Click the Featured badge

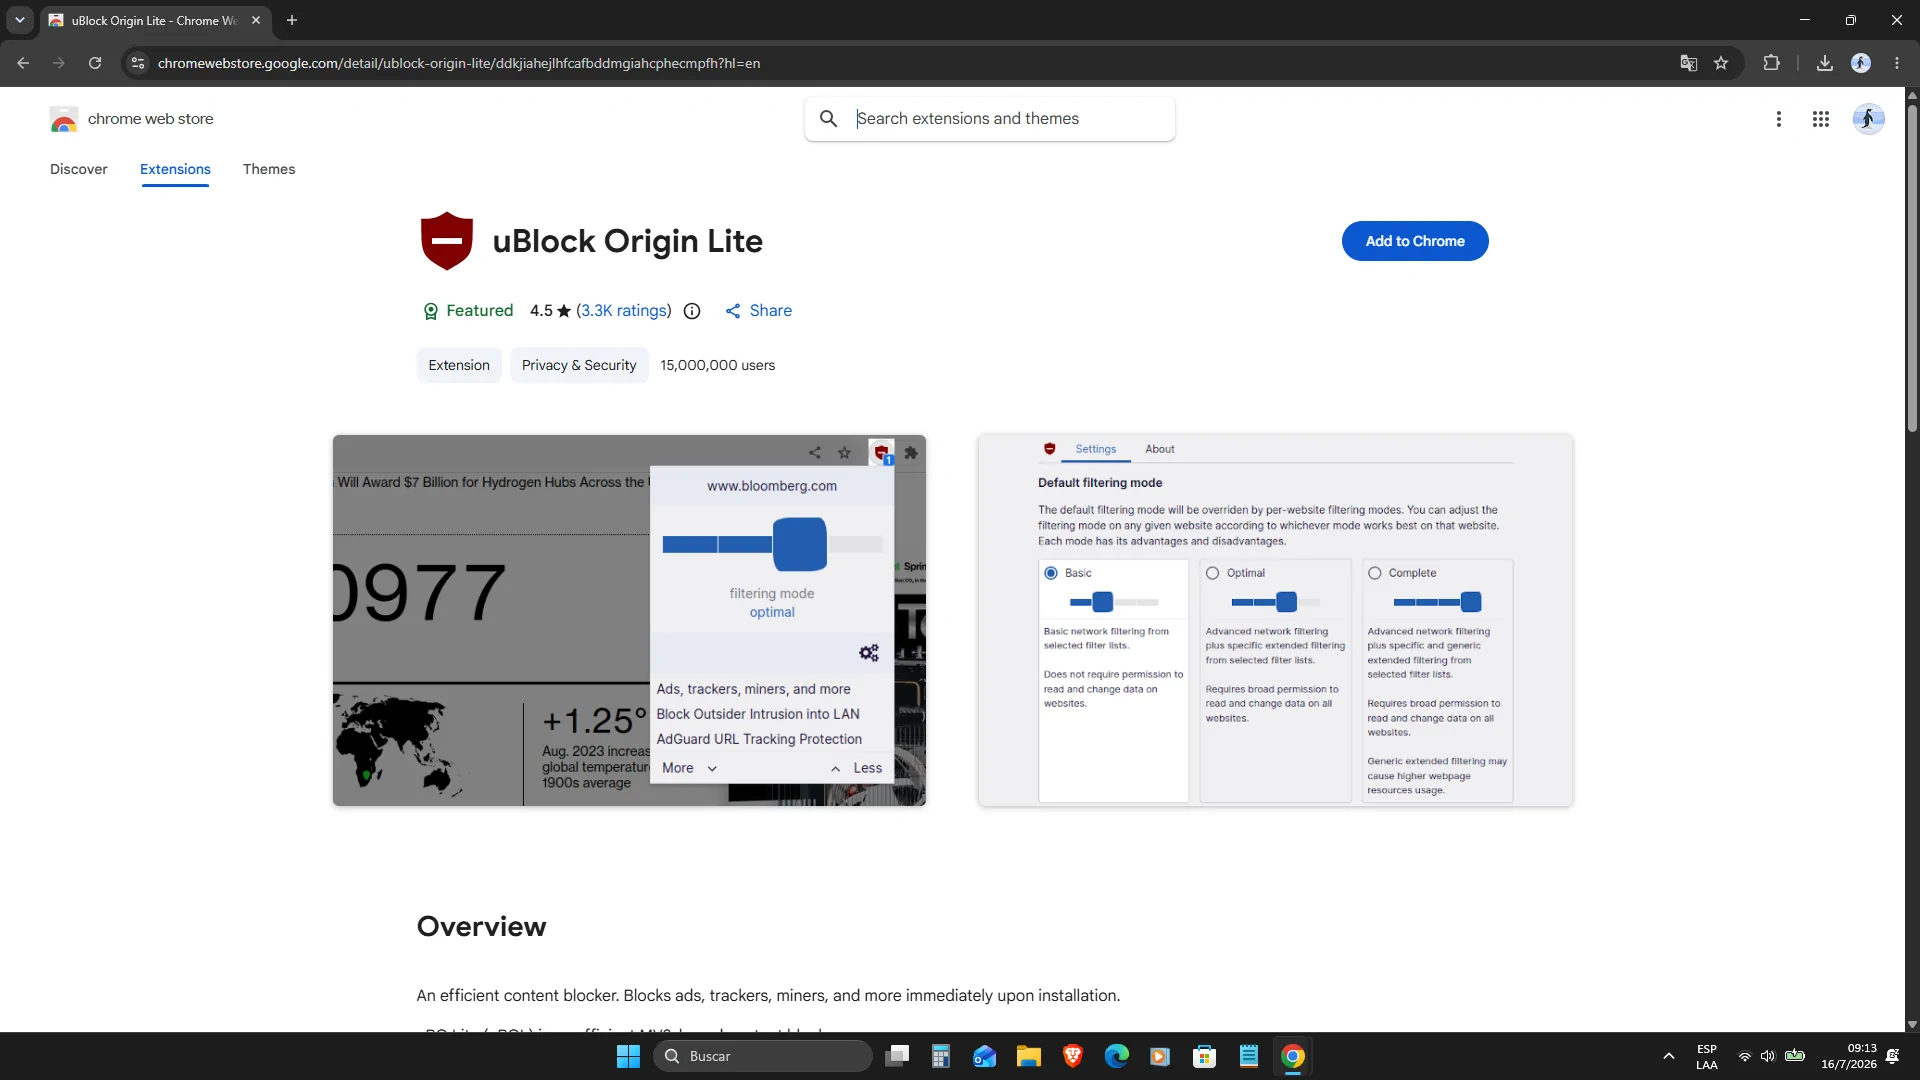[x=468, y=311]
